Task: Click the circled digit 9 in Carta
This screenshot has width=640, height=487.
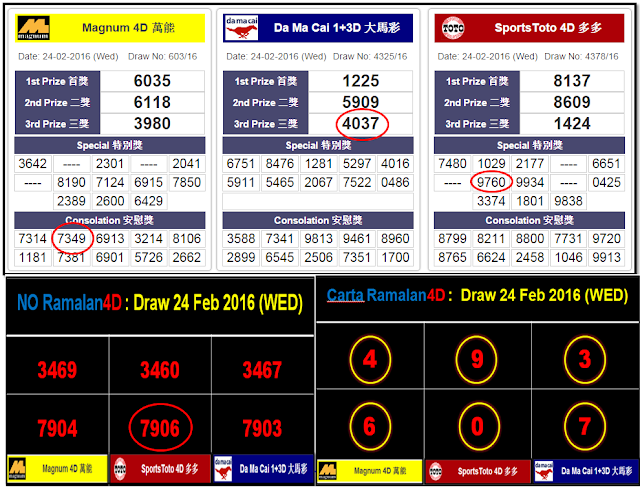Action: pyautogui.click(x=477, y=360)
